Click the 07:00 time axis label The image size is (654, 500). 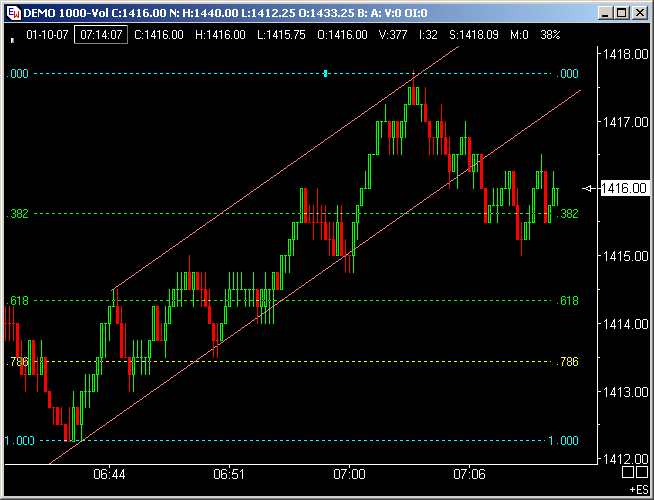350,475
